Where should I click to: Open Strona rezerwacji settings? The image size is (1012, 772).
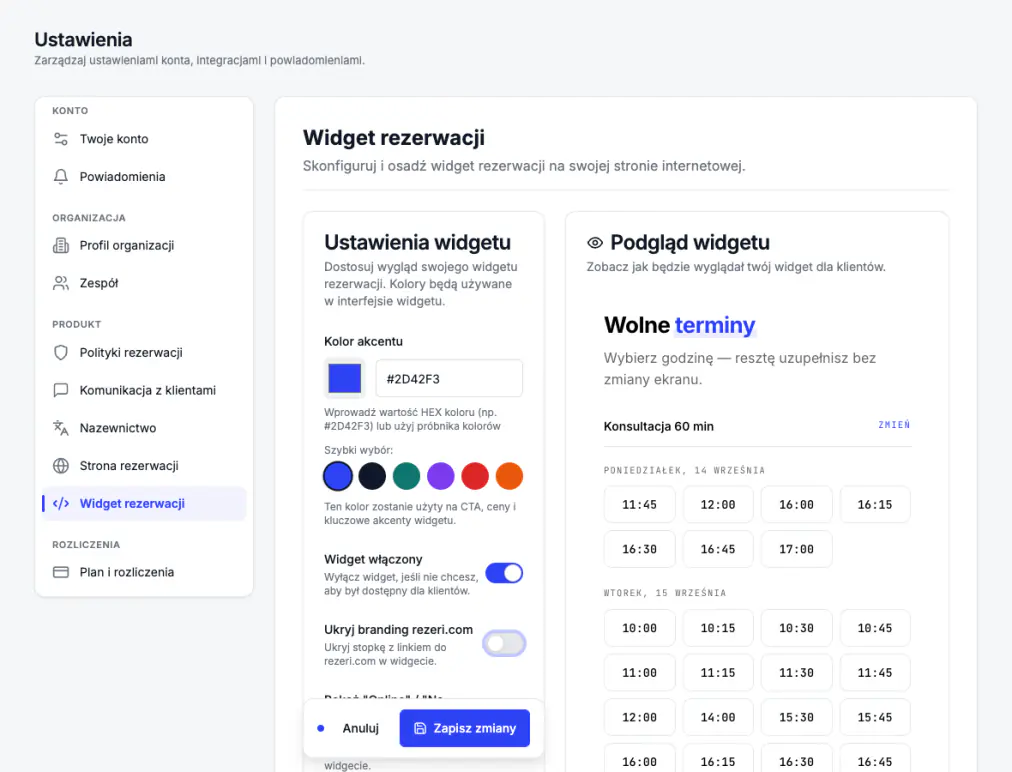point(144,465)
